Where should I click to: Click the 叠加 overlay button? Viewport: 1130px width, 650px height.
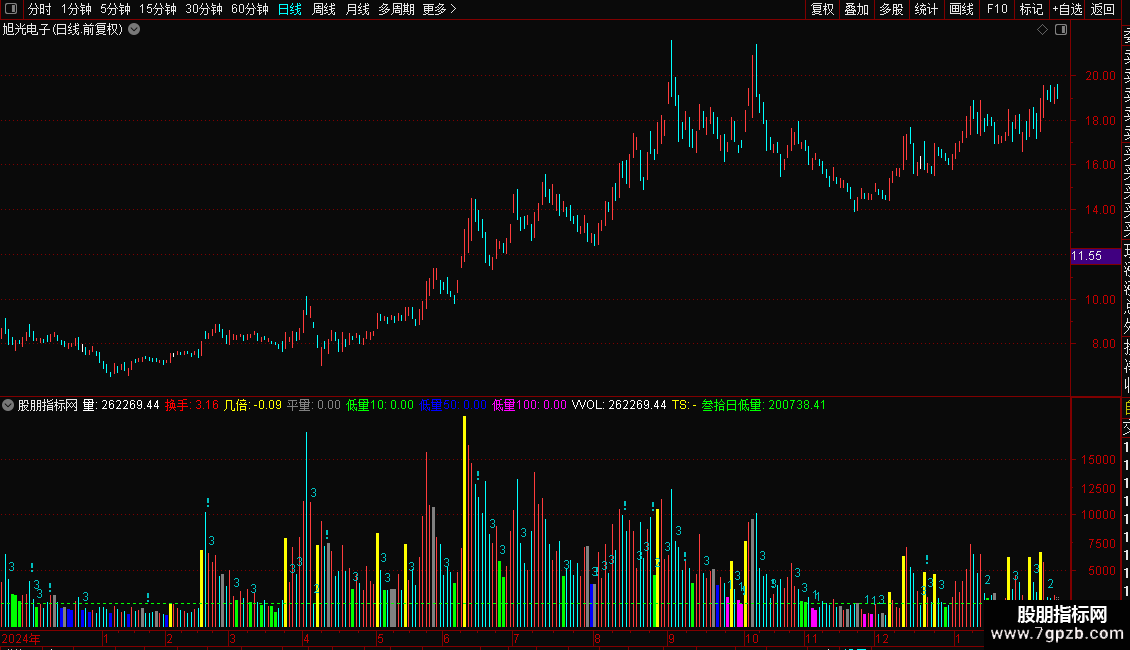pos(857,9)
